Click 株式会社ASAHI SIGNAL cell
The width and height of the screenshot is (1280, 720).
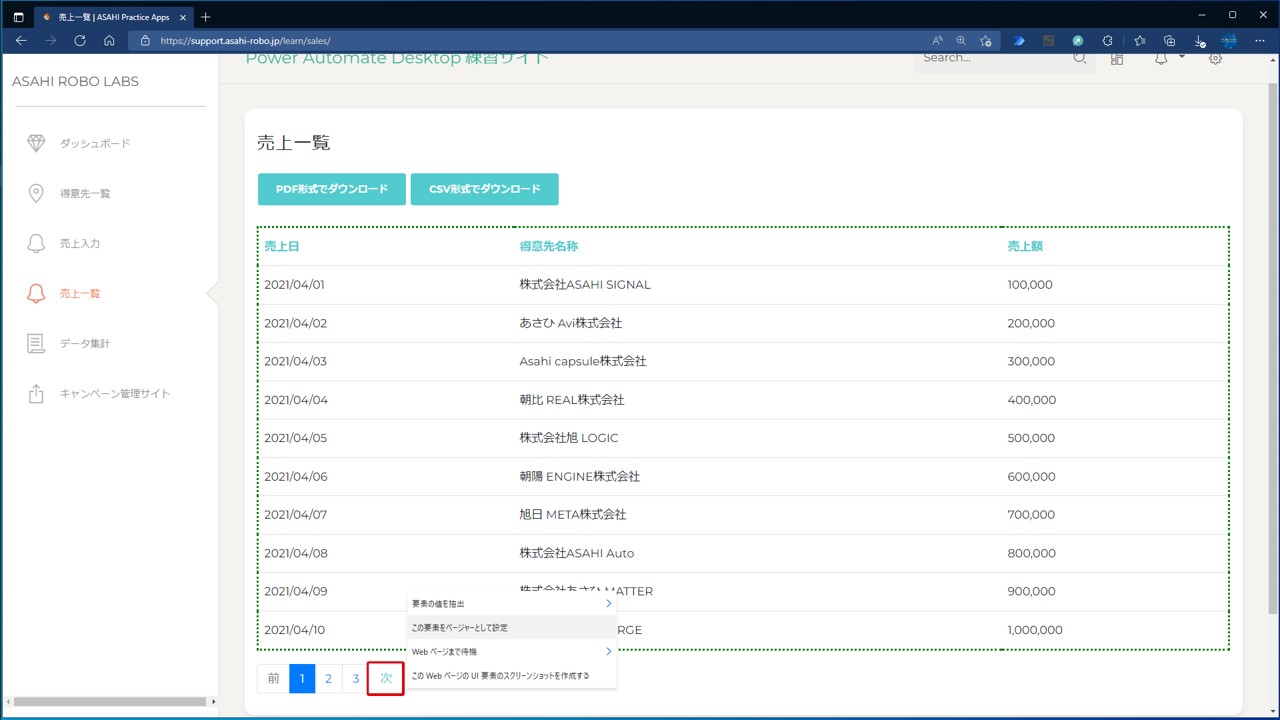[x=585, y=285]
